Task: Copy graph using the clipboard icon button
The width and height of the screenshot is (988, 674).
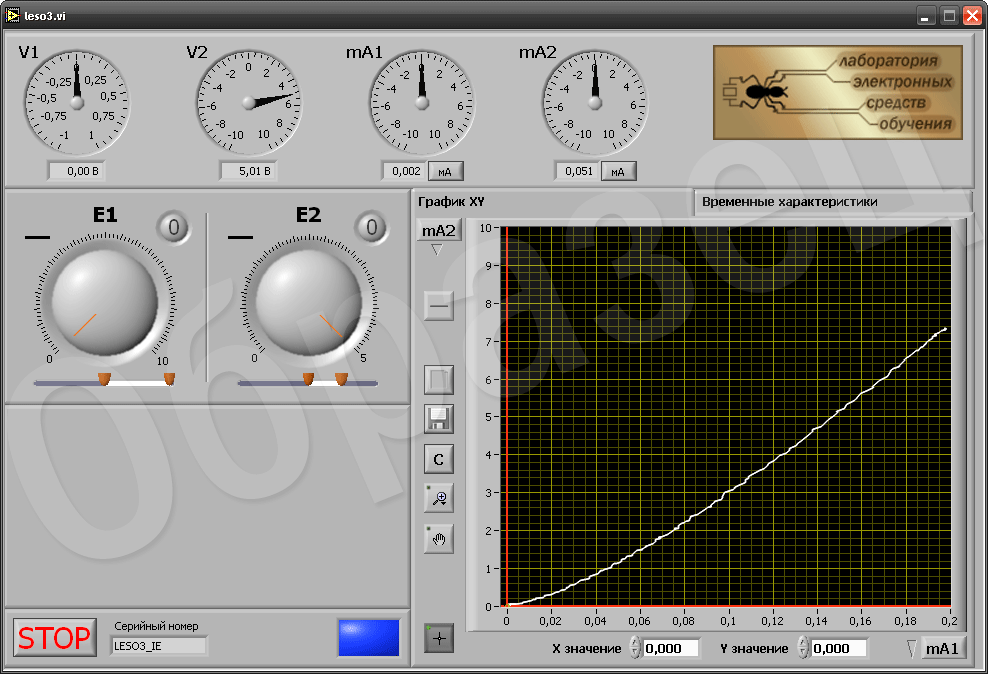Action: click(x=439, y=380)
